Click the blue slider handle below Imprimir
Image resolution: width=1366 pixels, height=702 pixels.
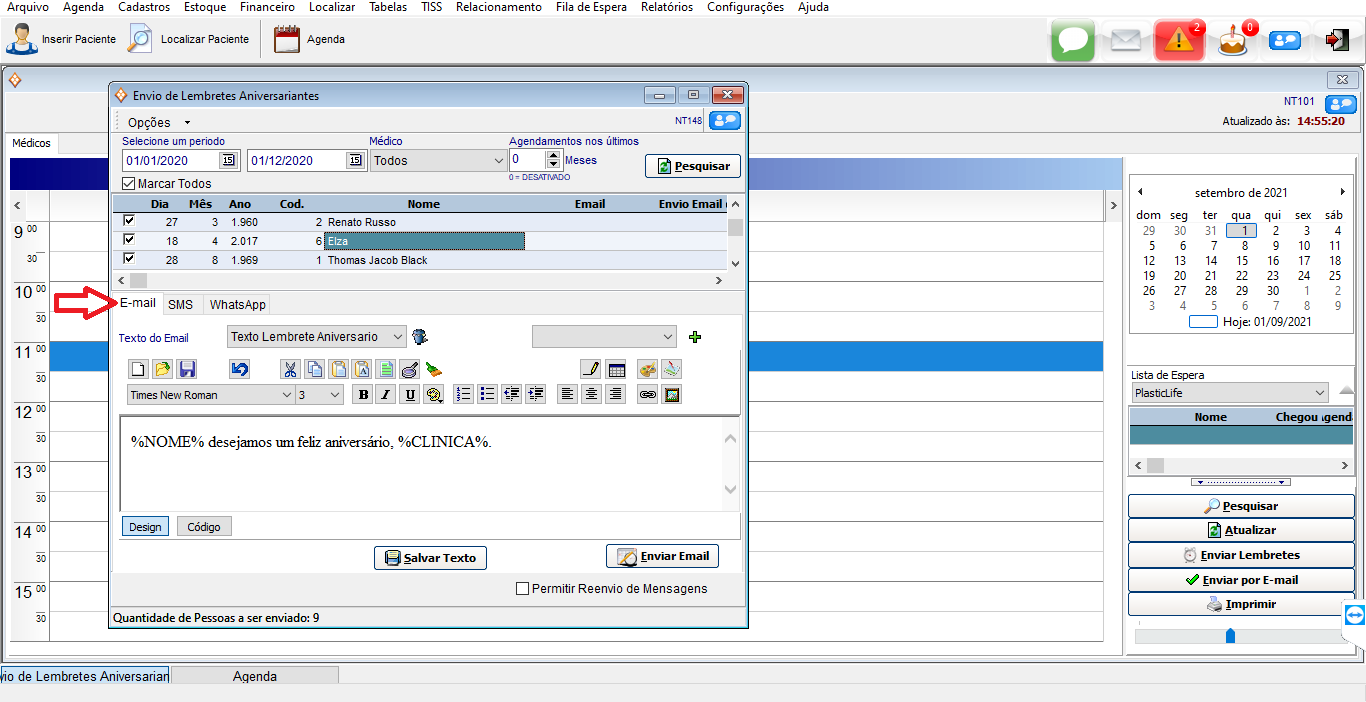(x=1230, y=636)
